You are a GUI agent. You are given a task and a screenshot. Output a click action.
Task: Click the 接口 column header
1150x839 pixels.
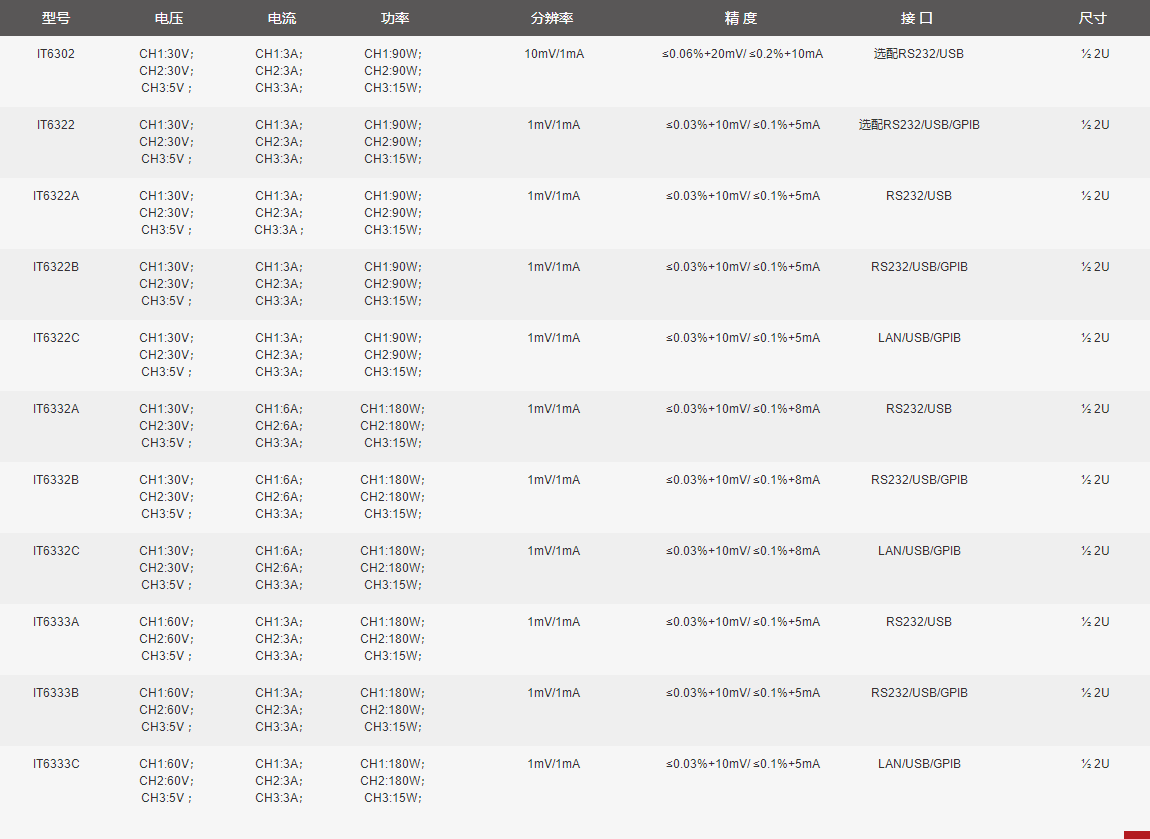coord(917,19)
